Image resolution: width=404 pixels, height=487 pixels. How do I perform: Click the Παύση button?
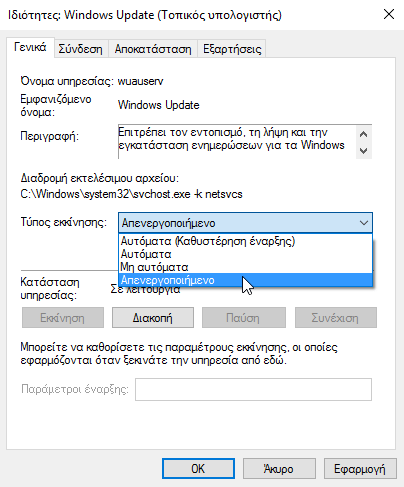[244, 318]
